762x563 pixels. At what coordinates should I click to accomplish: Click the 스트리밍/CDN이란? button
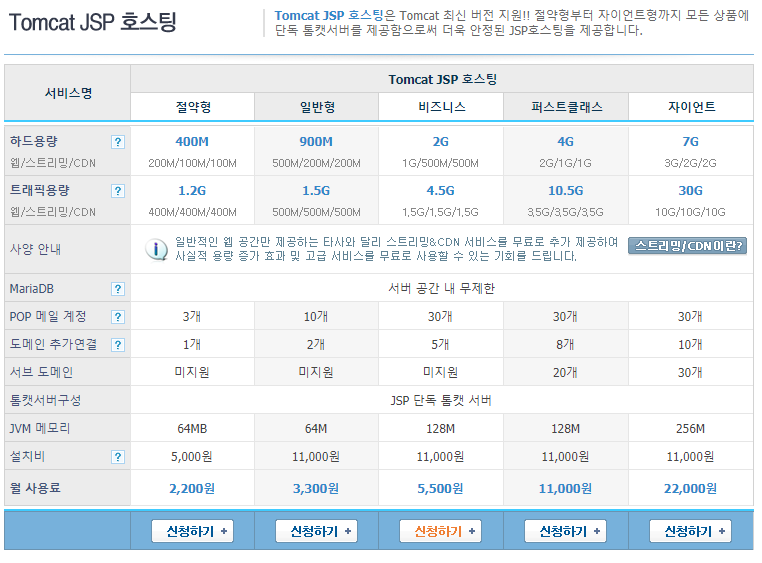pyautogui.click(x=688, y=246)
